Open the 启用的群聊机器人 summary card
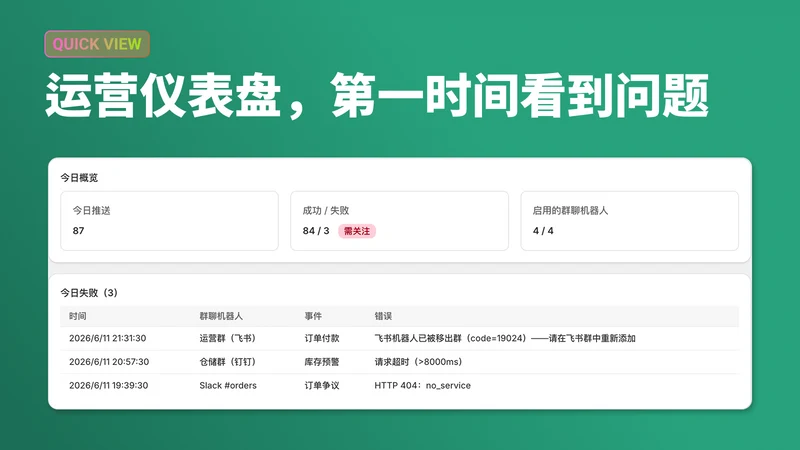800x450 pixels. [630, 221]
